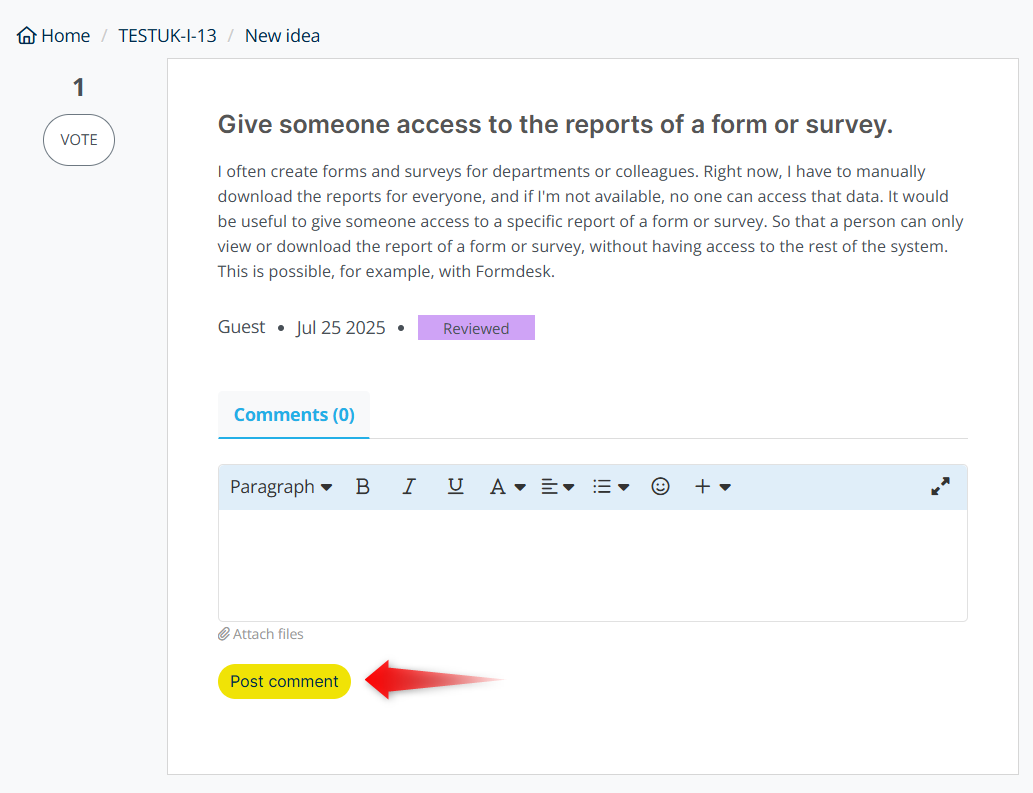
Task: Click inside the comment text area
Action: (x=592, y=565)
